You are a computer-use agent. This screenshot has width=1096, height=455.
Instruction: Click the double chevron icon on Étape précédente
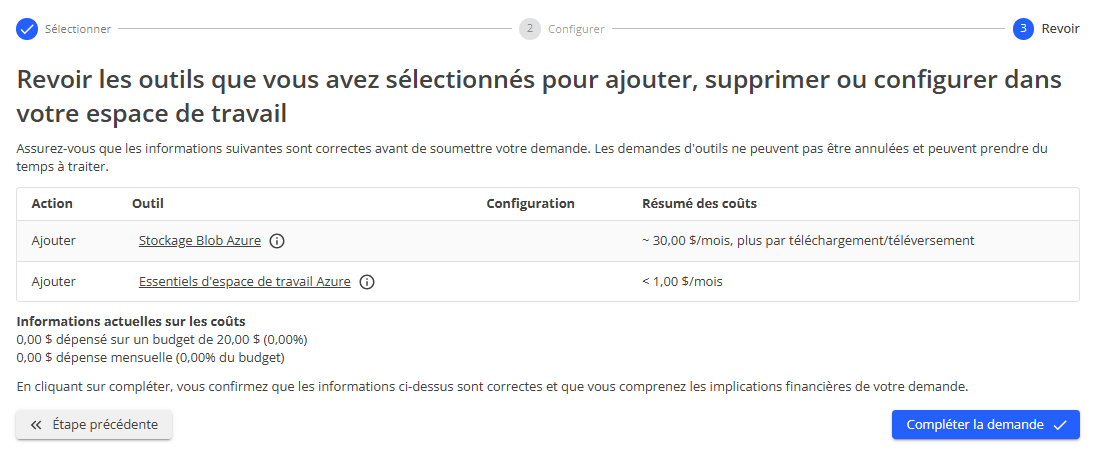36,425
